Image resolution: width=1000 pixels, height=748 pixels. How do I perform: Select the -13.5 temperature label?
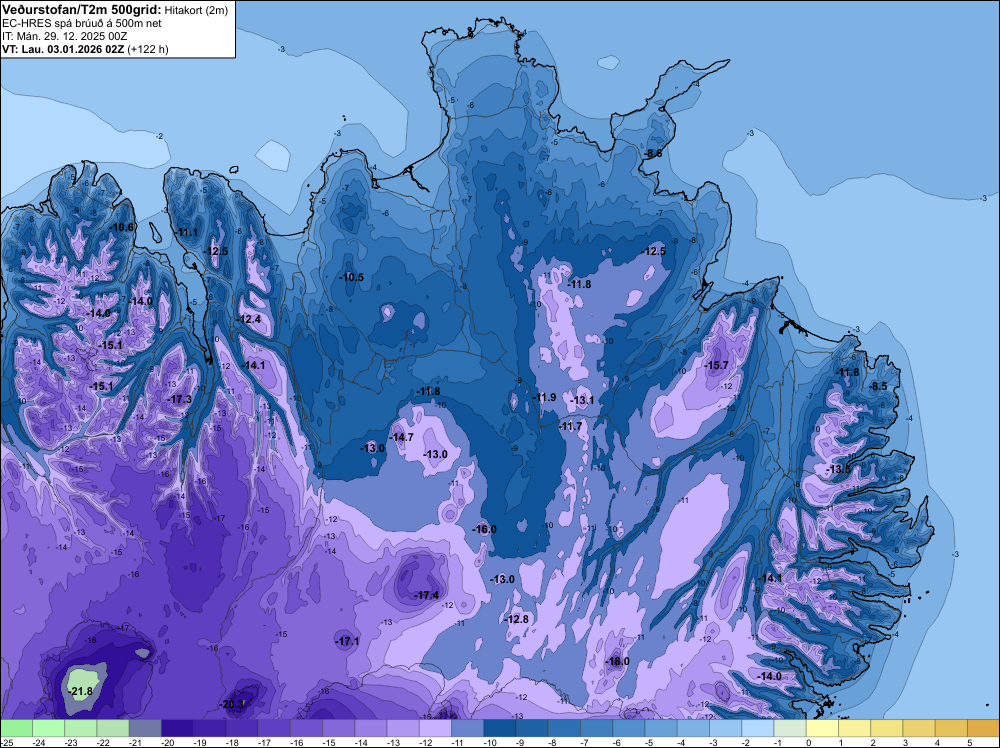[838, 469]
